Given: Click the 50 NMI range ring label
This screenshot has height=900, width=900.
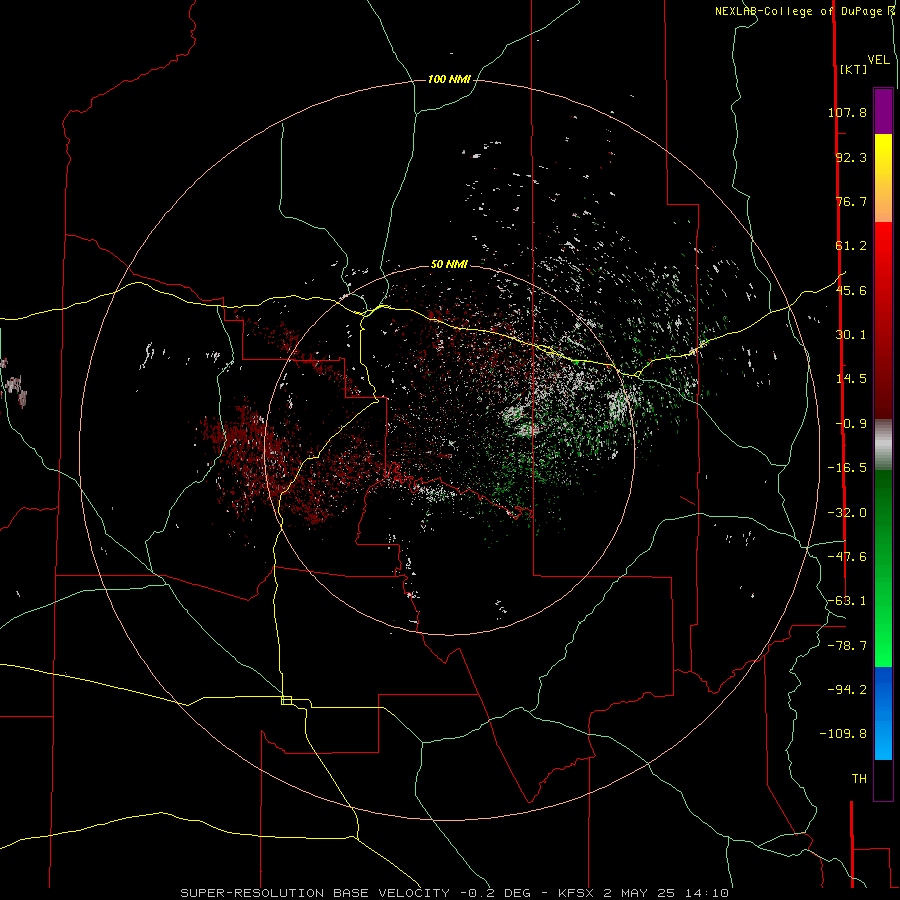Looking at the screenshot, I should 449,264.
